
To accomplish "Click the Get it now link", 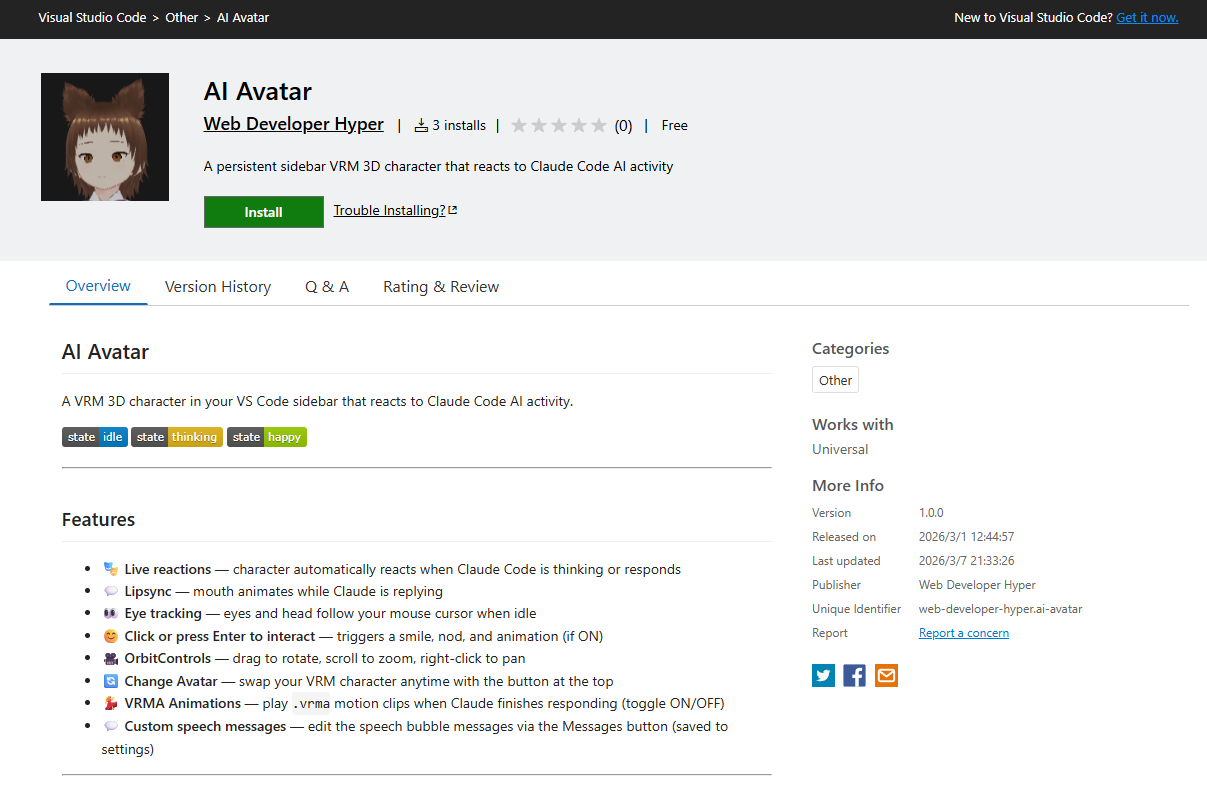I will pos(1147,17).
